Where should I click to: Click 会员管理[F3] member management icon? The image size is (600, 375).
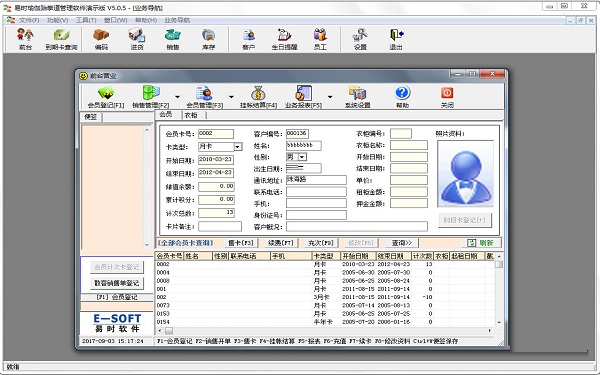(205, 97)
